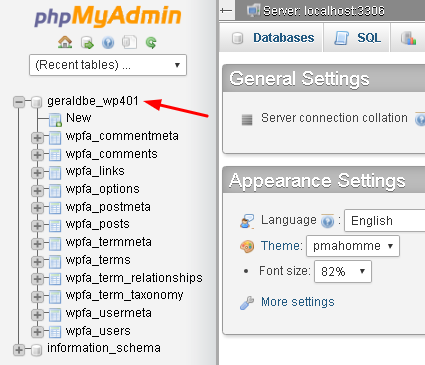Create a New table in geraldbe_wp401

click(79, 118)
